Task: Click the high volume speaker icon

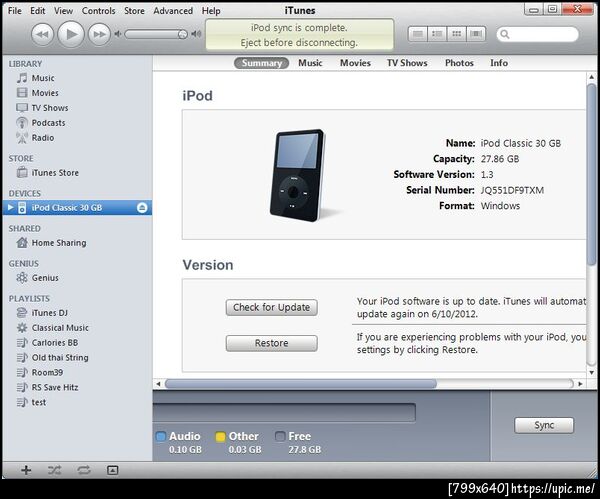Action: [196, 34]
